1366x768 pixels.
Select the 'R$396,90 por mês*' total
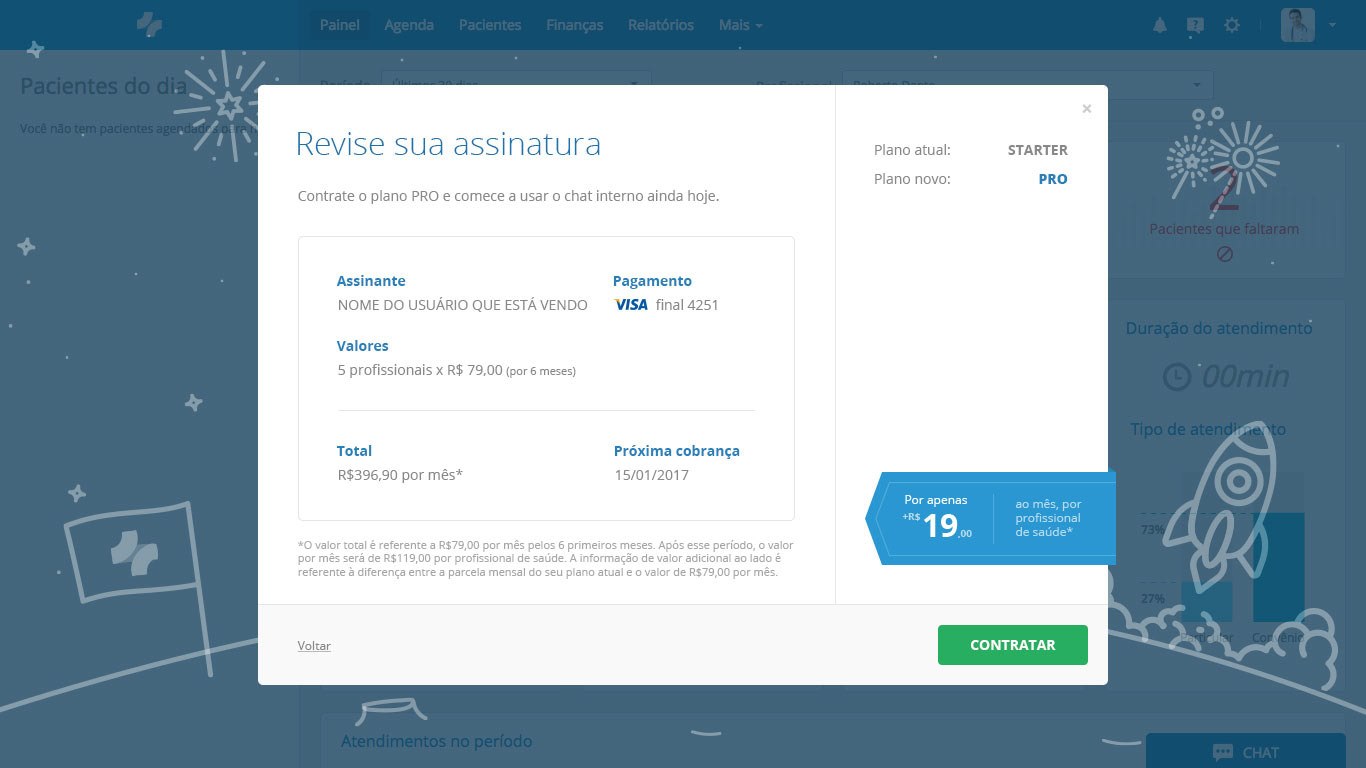pos(400,475)
